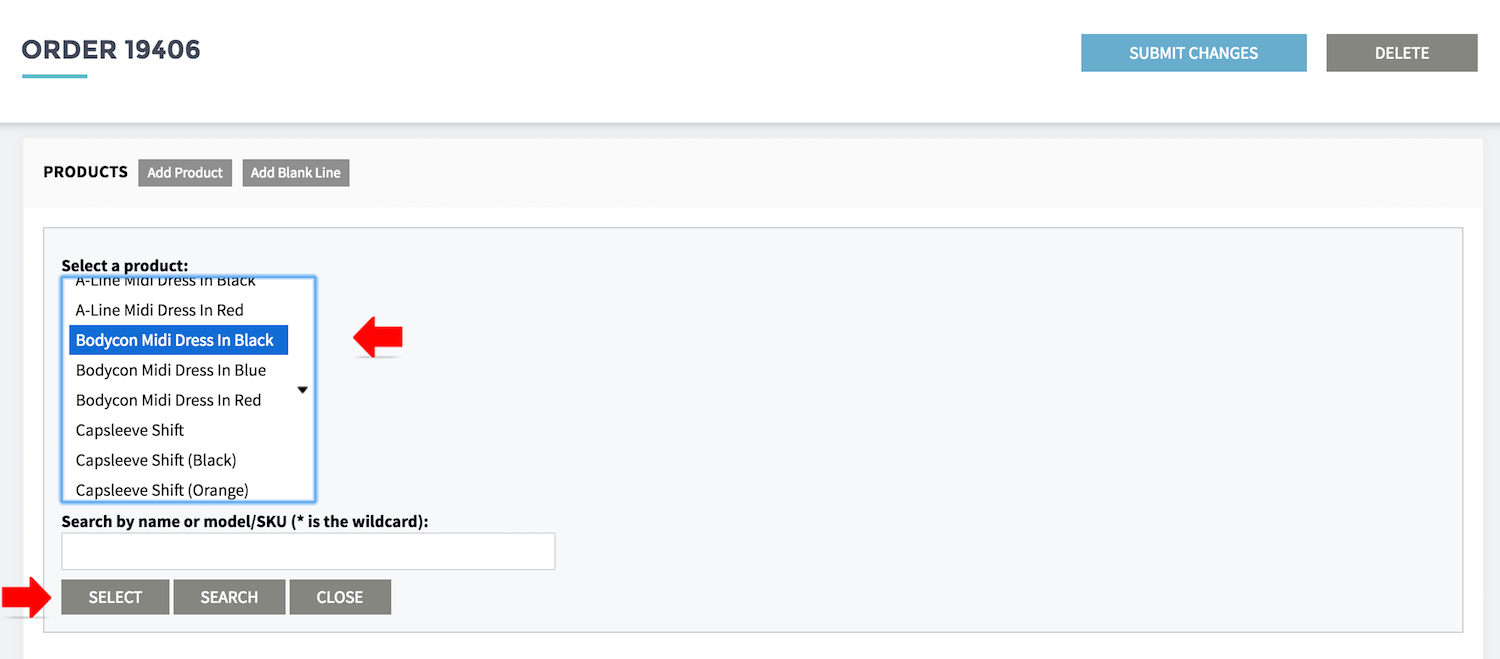Image resolution: width=1500 pixels, height=659 pixels.
Task: Click the ORDER 19406 heading
Action: point(111,50)
